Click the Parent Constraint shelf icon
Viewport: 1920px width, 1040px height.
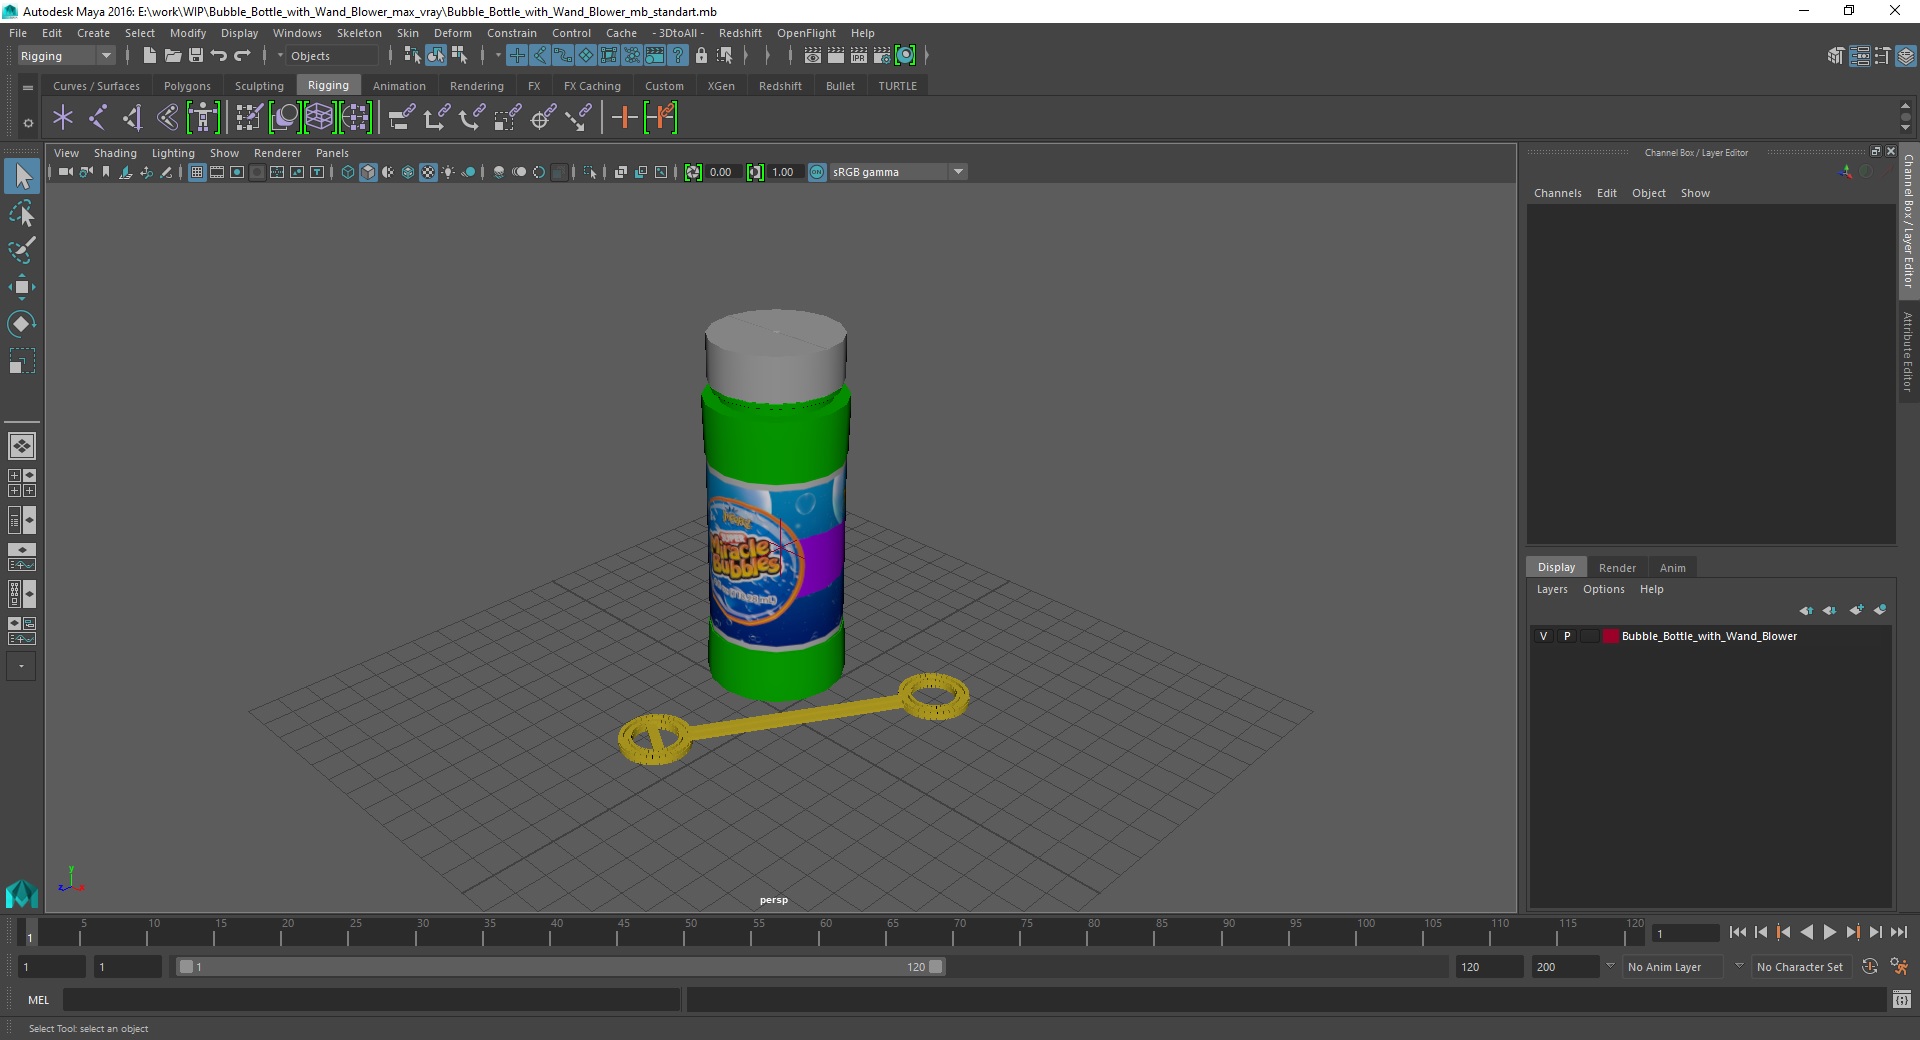[x=401, y=118]
